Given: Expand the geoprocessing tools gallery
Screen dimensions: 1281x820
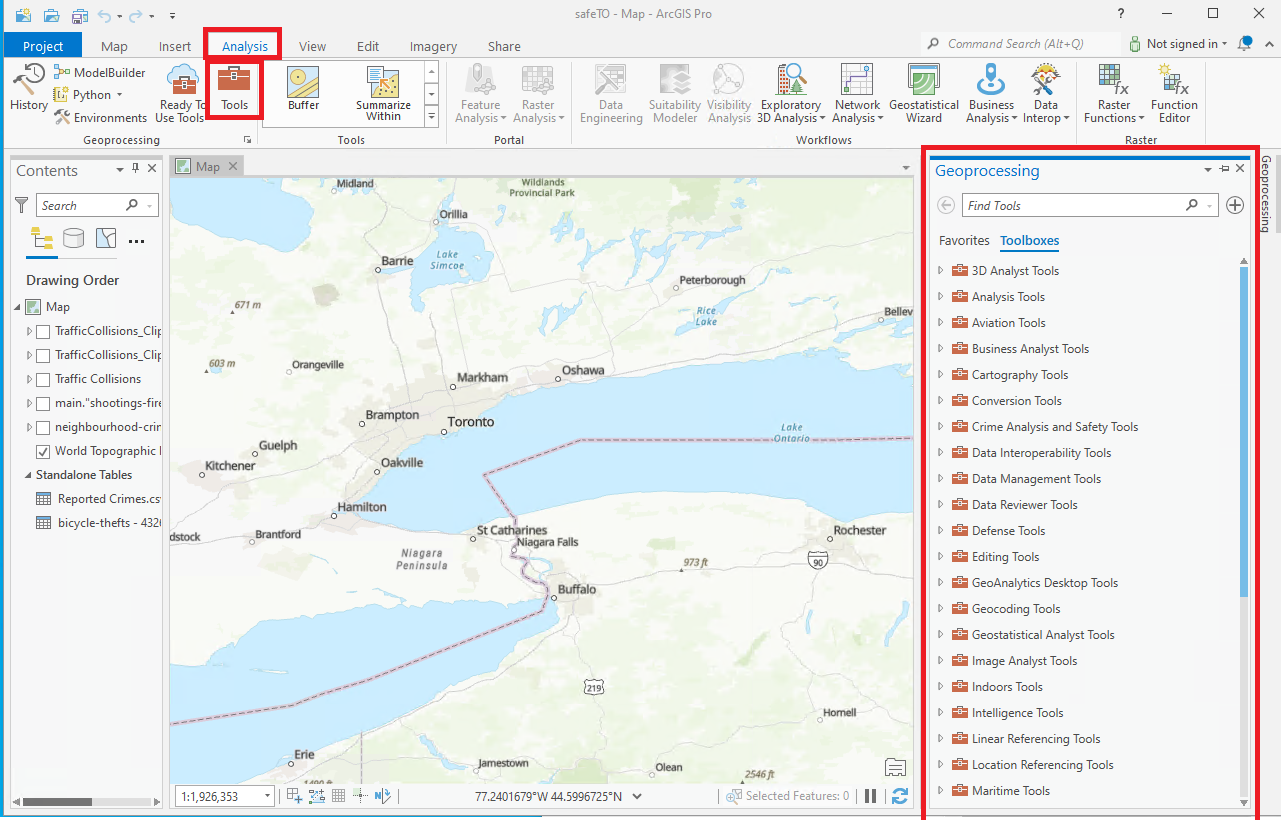Looking at the screenshot, I should pos(431,117).
